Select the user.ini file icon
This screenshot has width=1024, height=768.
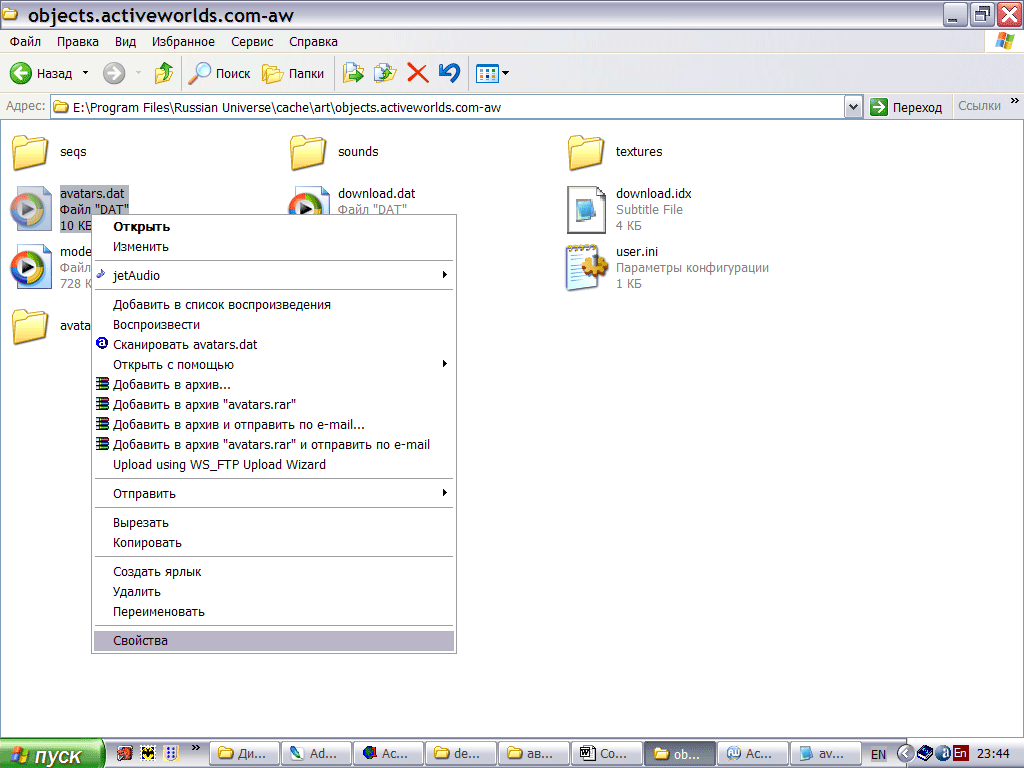pyautogui.click(x=586, y=267)
